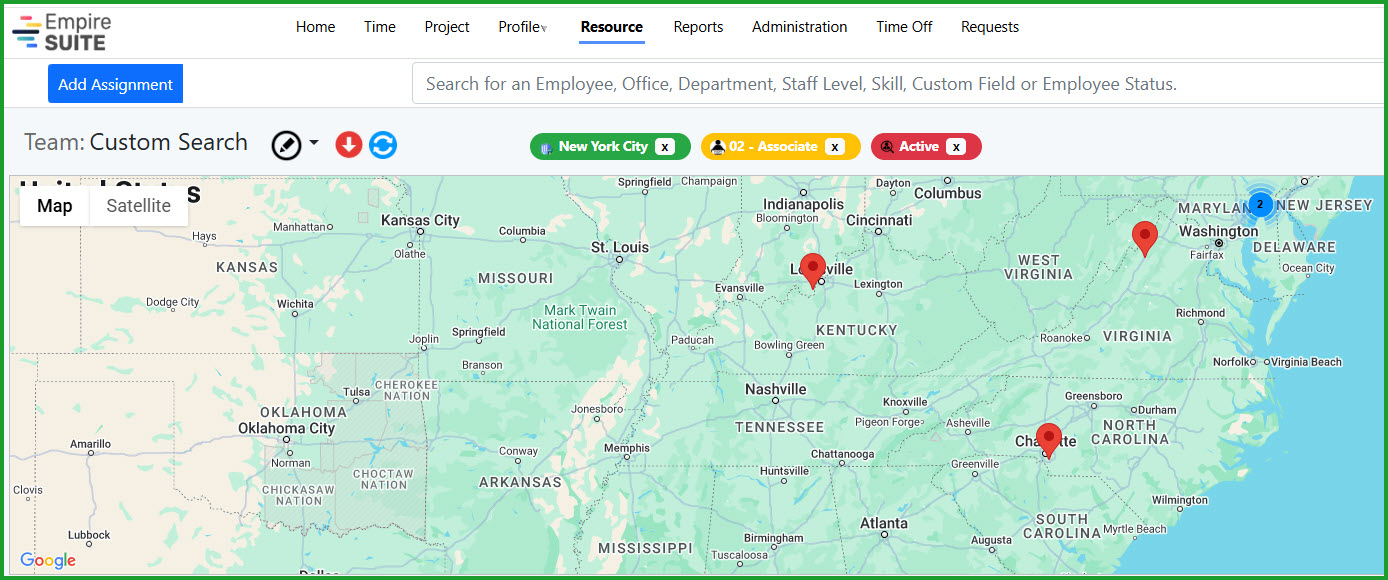Click the Cincinnati map label
Image resolution: width=1388 pixels, height=580 pixels.
click(880, 220)
